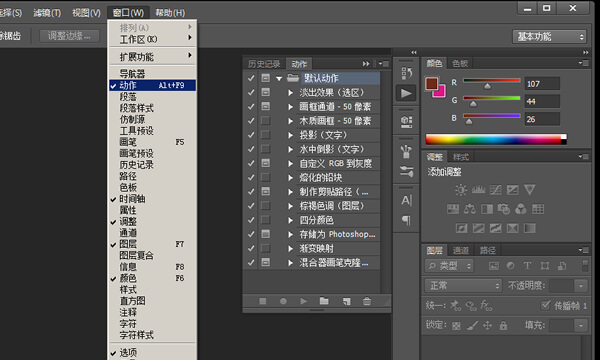
Task: Click the lock all padlock icon
Action: pos(503,326)
